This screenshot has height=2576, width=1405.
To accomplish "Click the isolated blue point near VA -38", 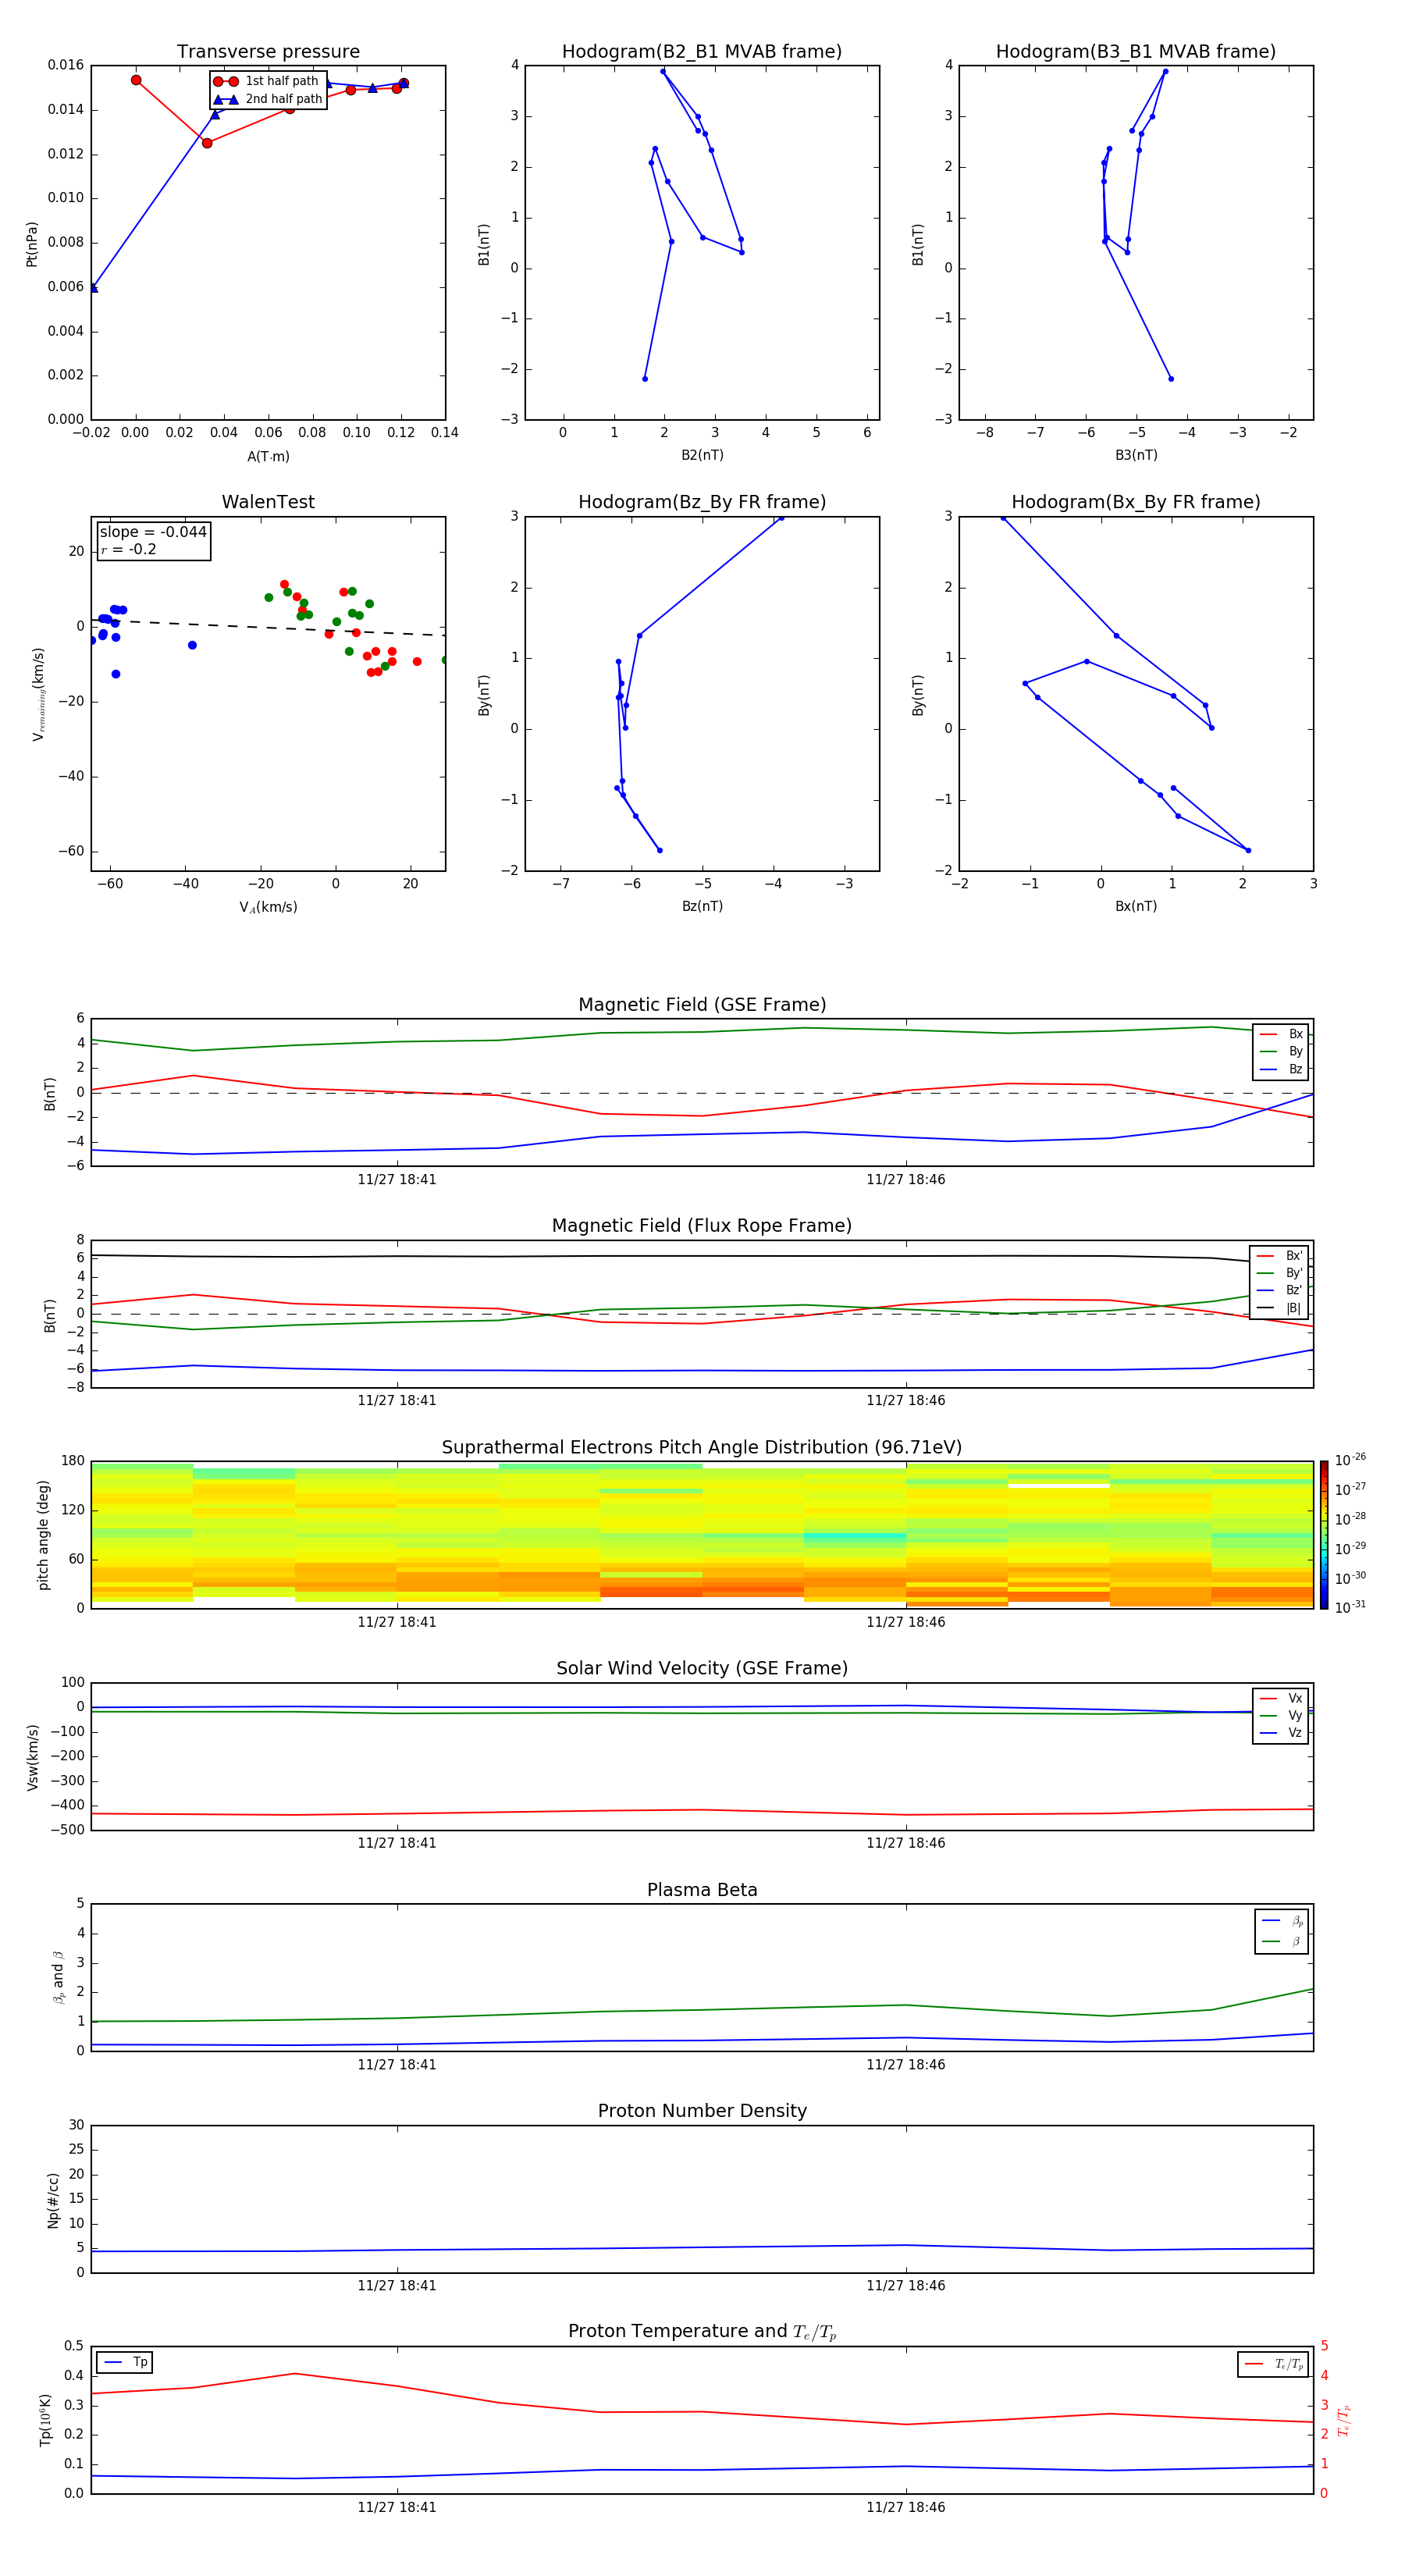I will click(x=192, y=645).
